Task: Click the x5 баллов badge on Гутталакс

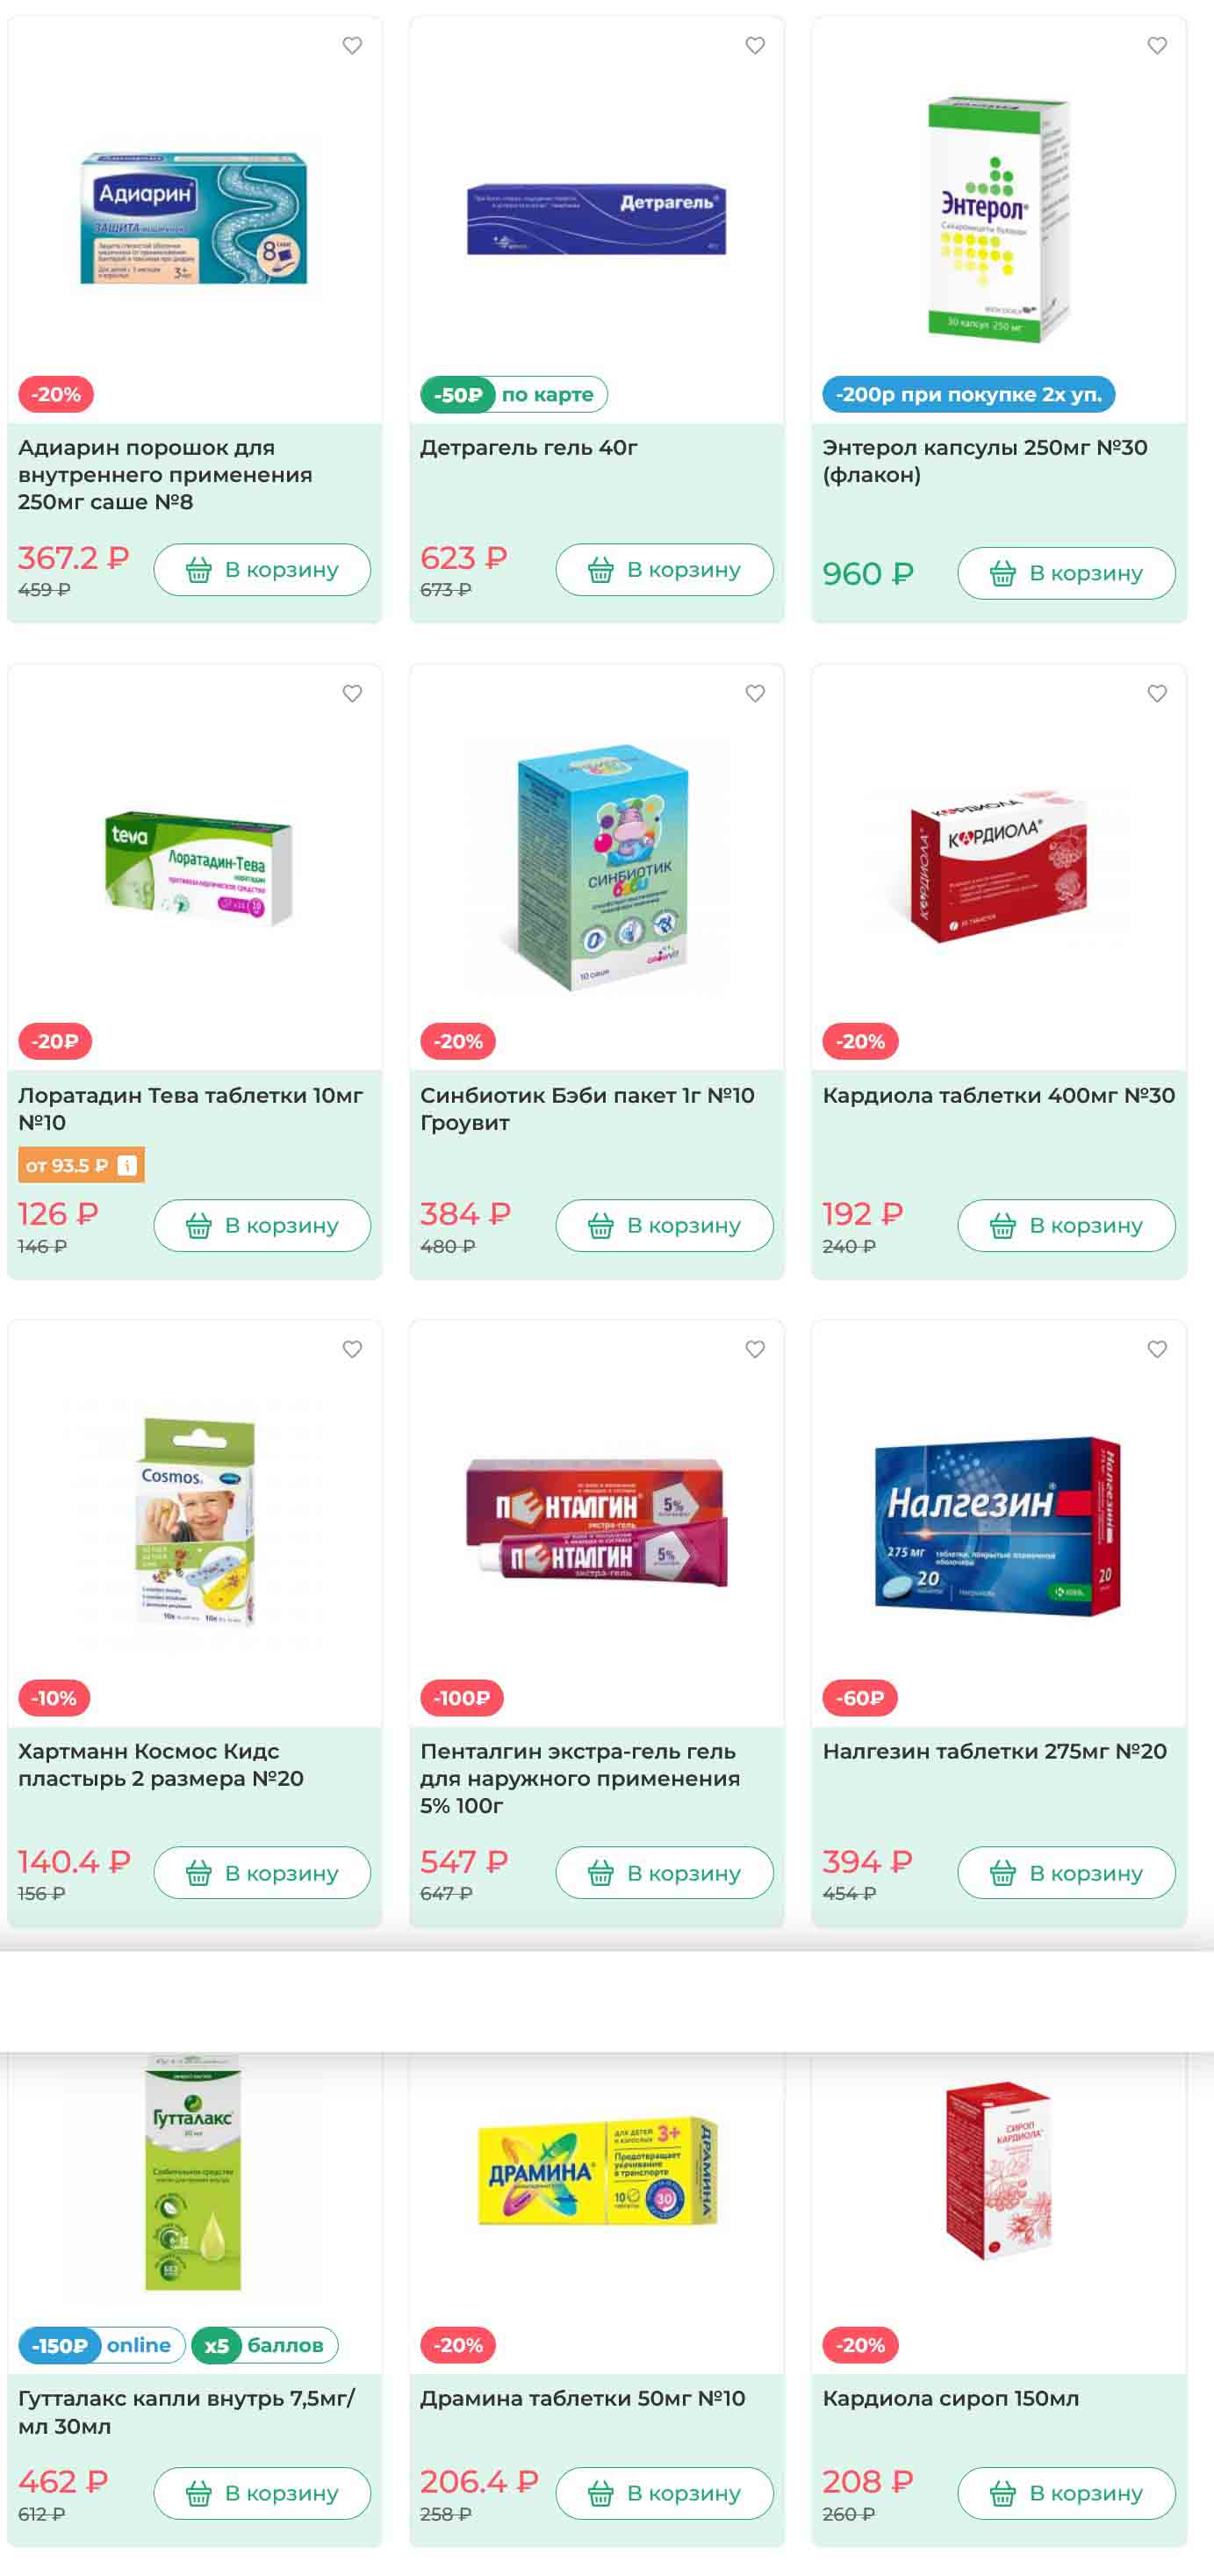Action: click(265, 2345)
